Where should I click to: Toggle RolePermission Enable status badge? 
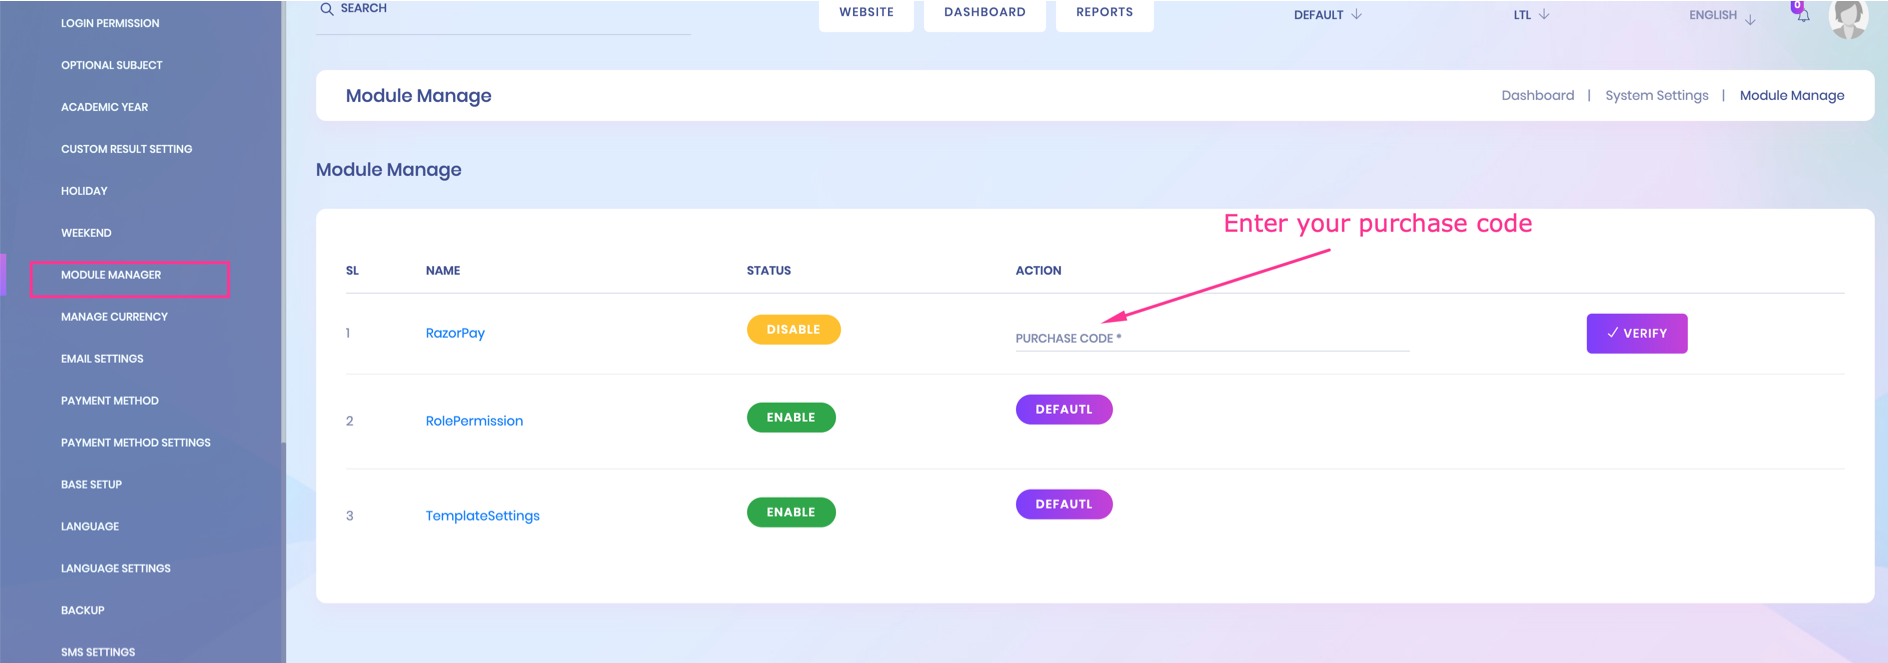(x=791, y=418)
